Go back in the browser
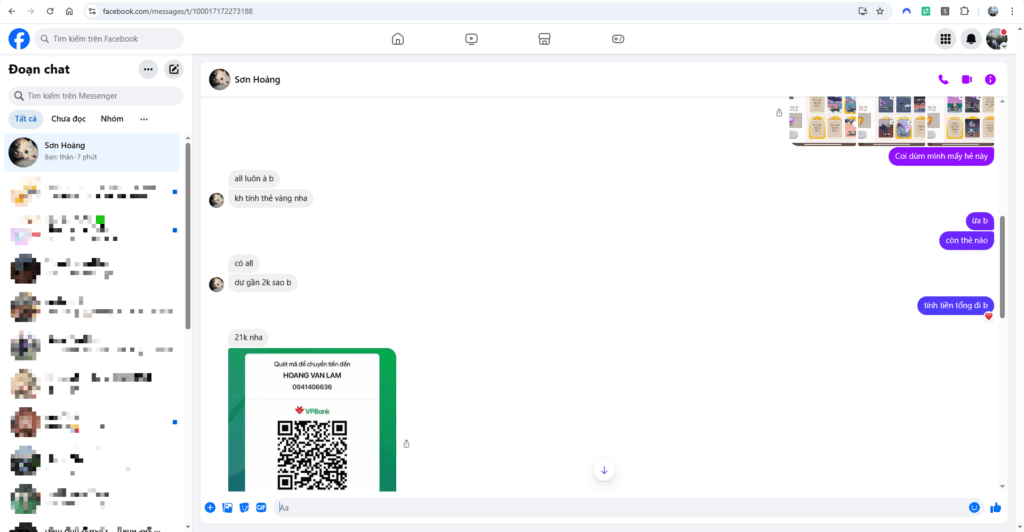 (x=12, y=11)
